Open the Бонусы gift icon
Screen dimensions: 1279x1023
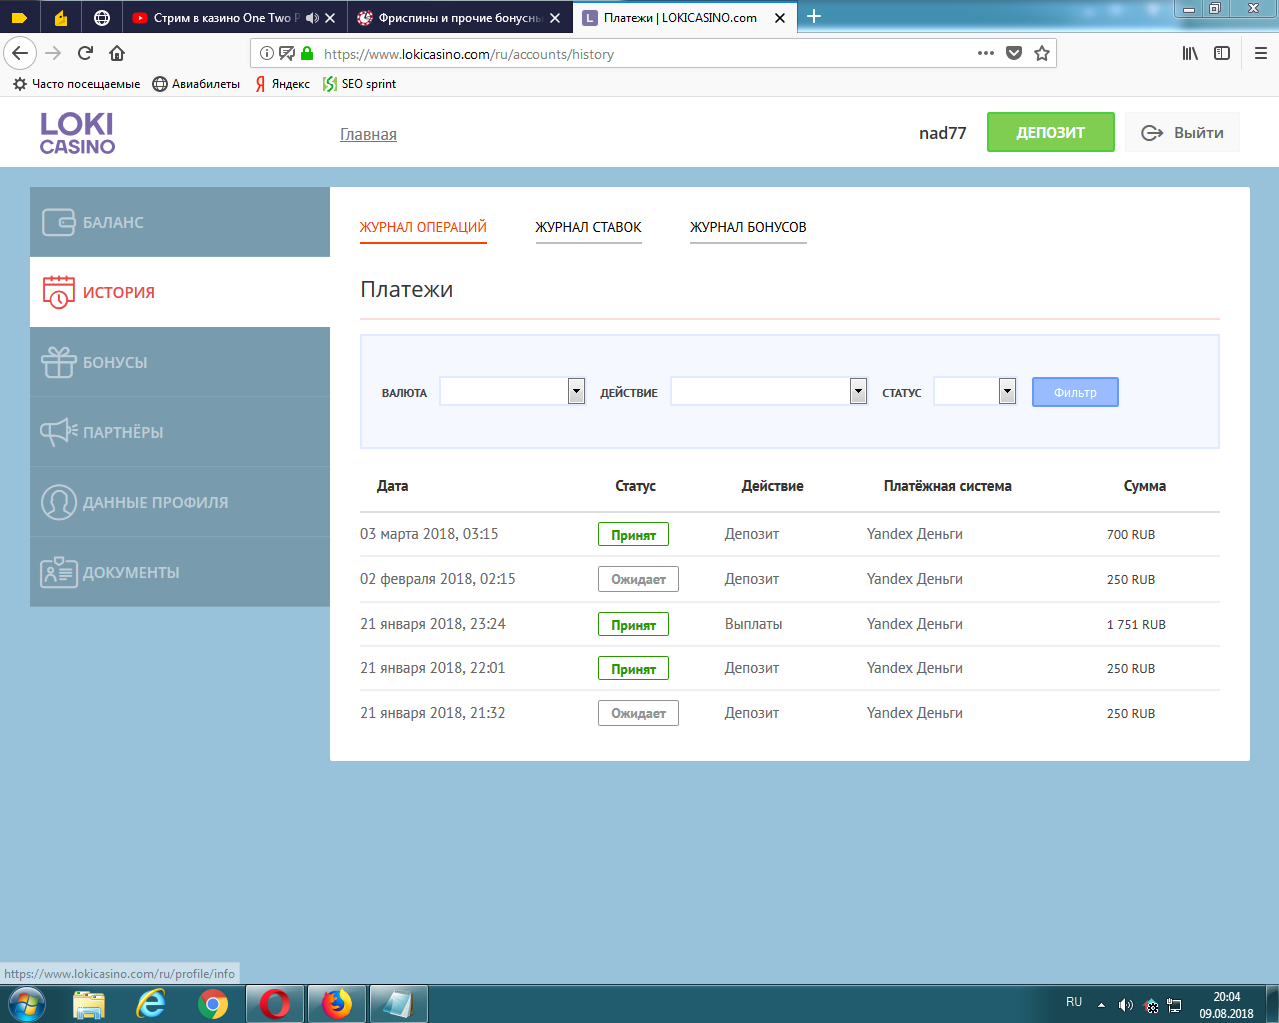[59, 362]
